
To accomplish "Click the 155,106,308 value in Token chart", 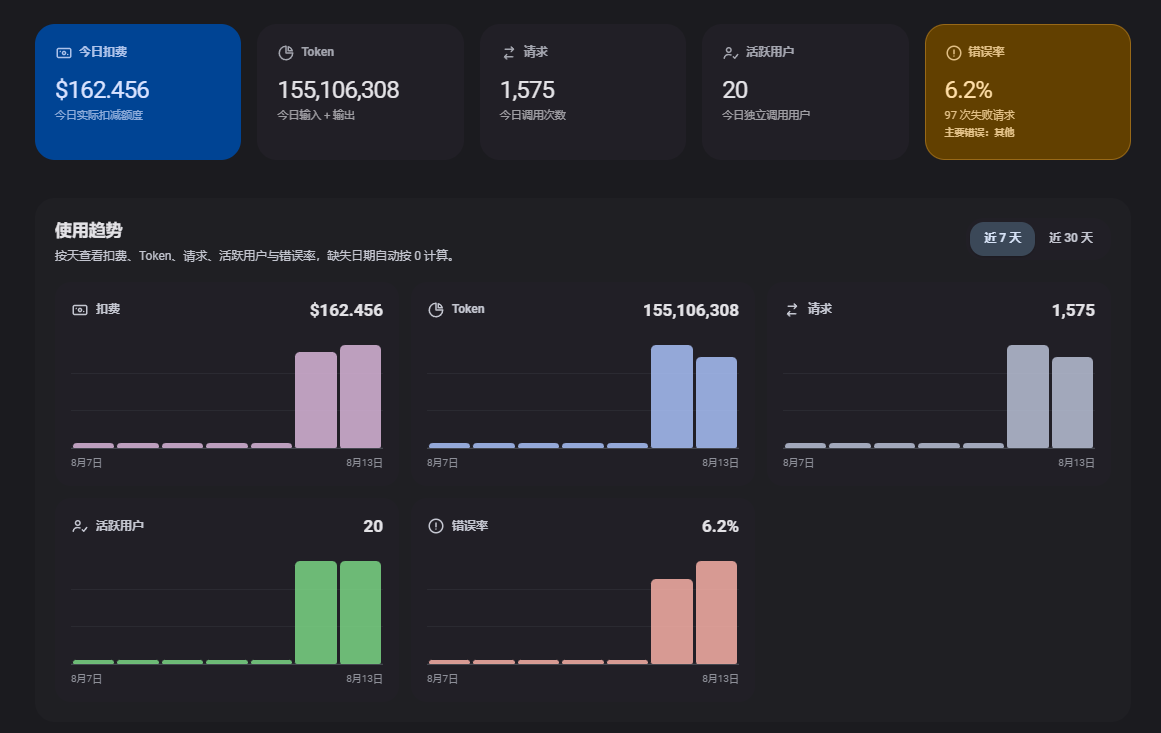I will point(691,310).
